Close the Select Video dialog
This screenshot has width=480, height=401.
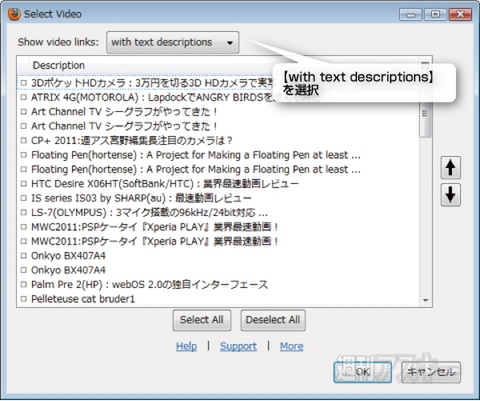[x=460, y=14]
